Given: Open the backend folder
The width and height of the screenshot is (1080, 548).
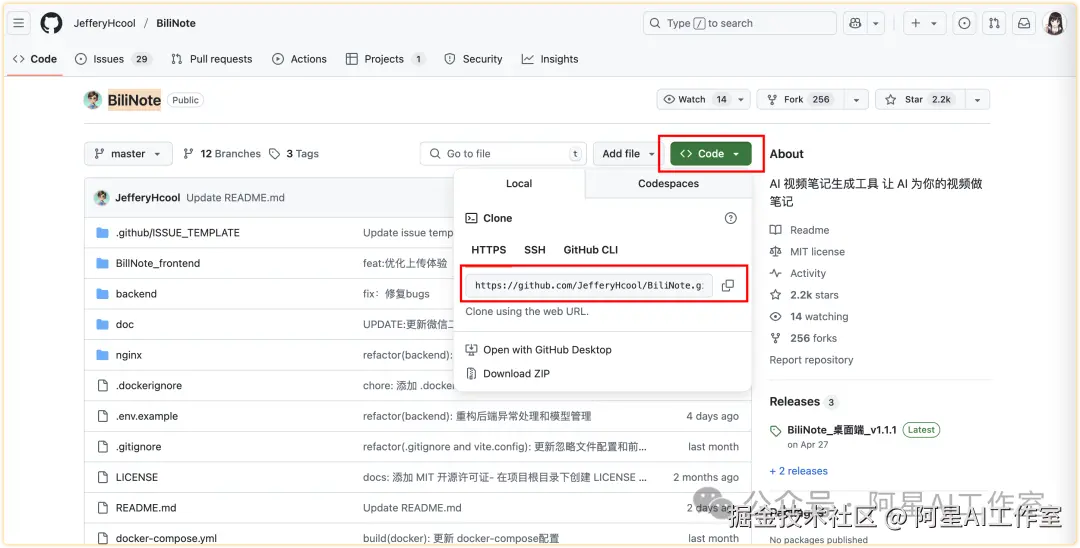Looking at the screenshot, I should 136,294.
